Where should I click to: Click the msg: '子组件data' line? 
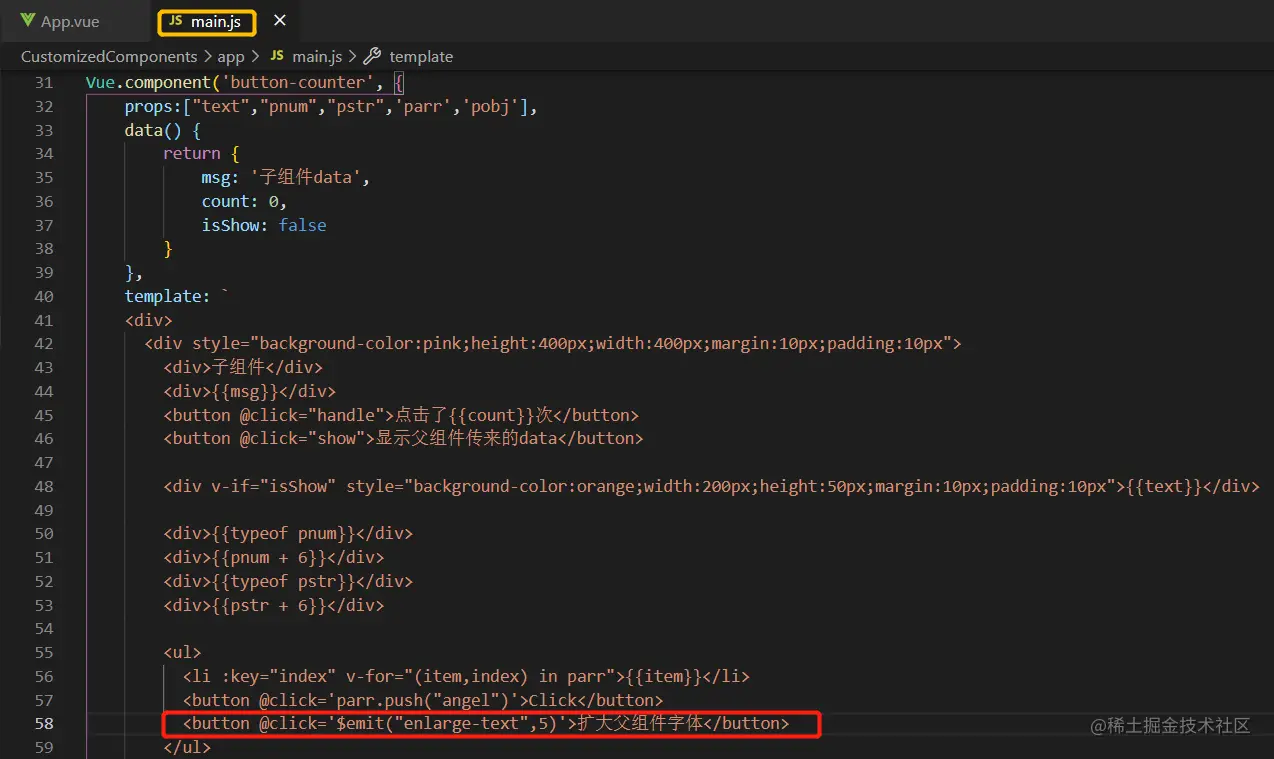coord(285,177)
